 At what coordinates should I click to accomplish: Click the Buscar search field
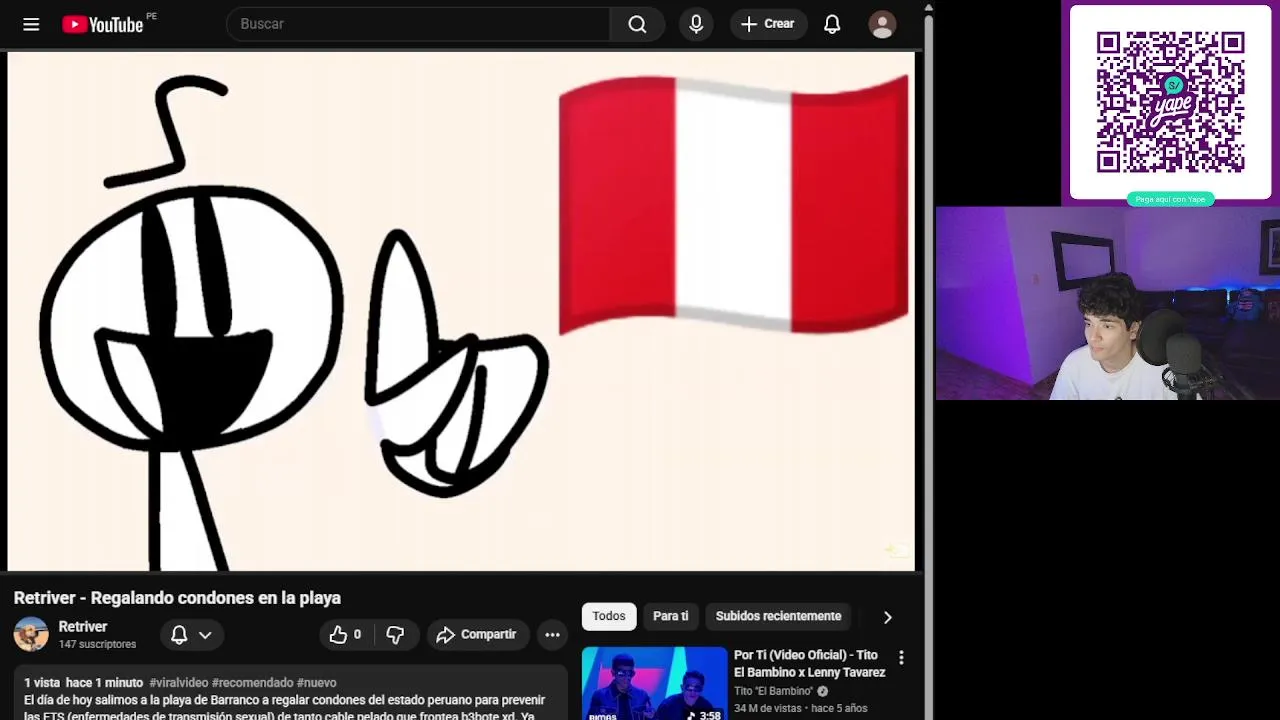(418, 24)
